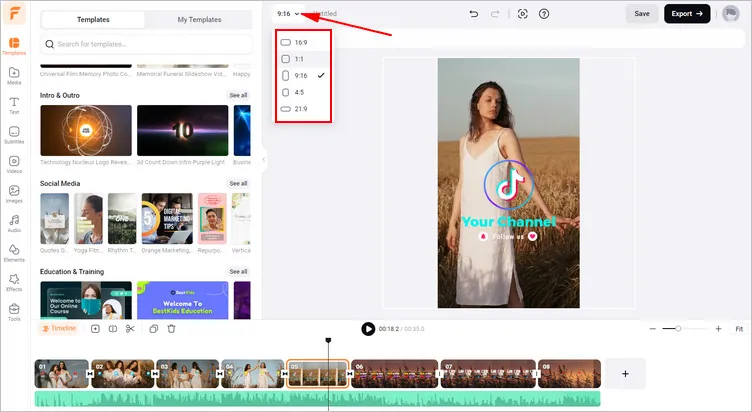Play the video preview

[368, 329]
